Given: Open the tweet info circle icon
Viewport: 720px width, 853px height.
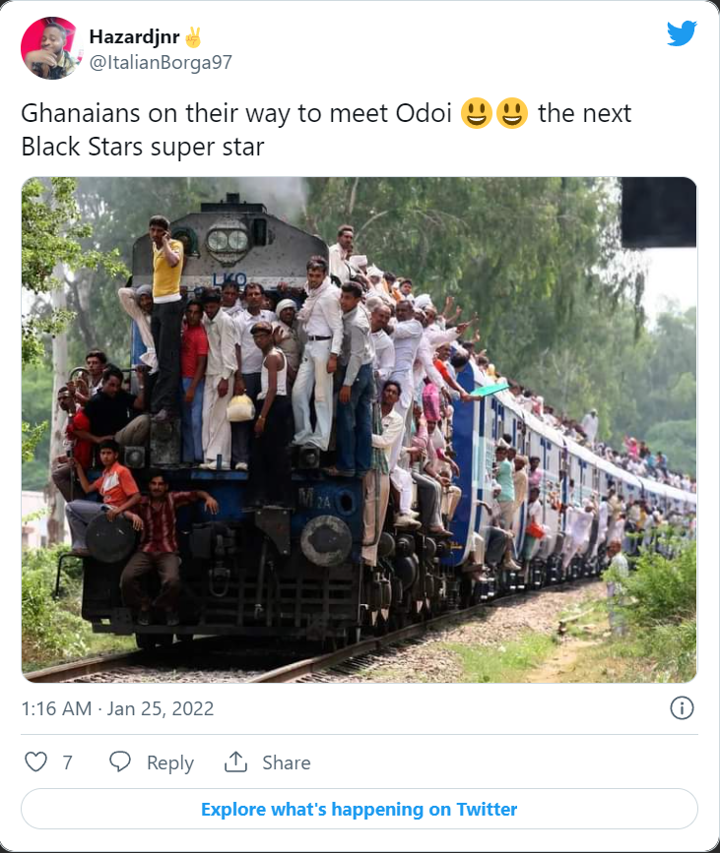Looking at the screenshot, I should pos(682,708).
